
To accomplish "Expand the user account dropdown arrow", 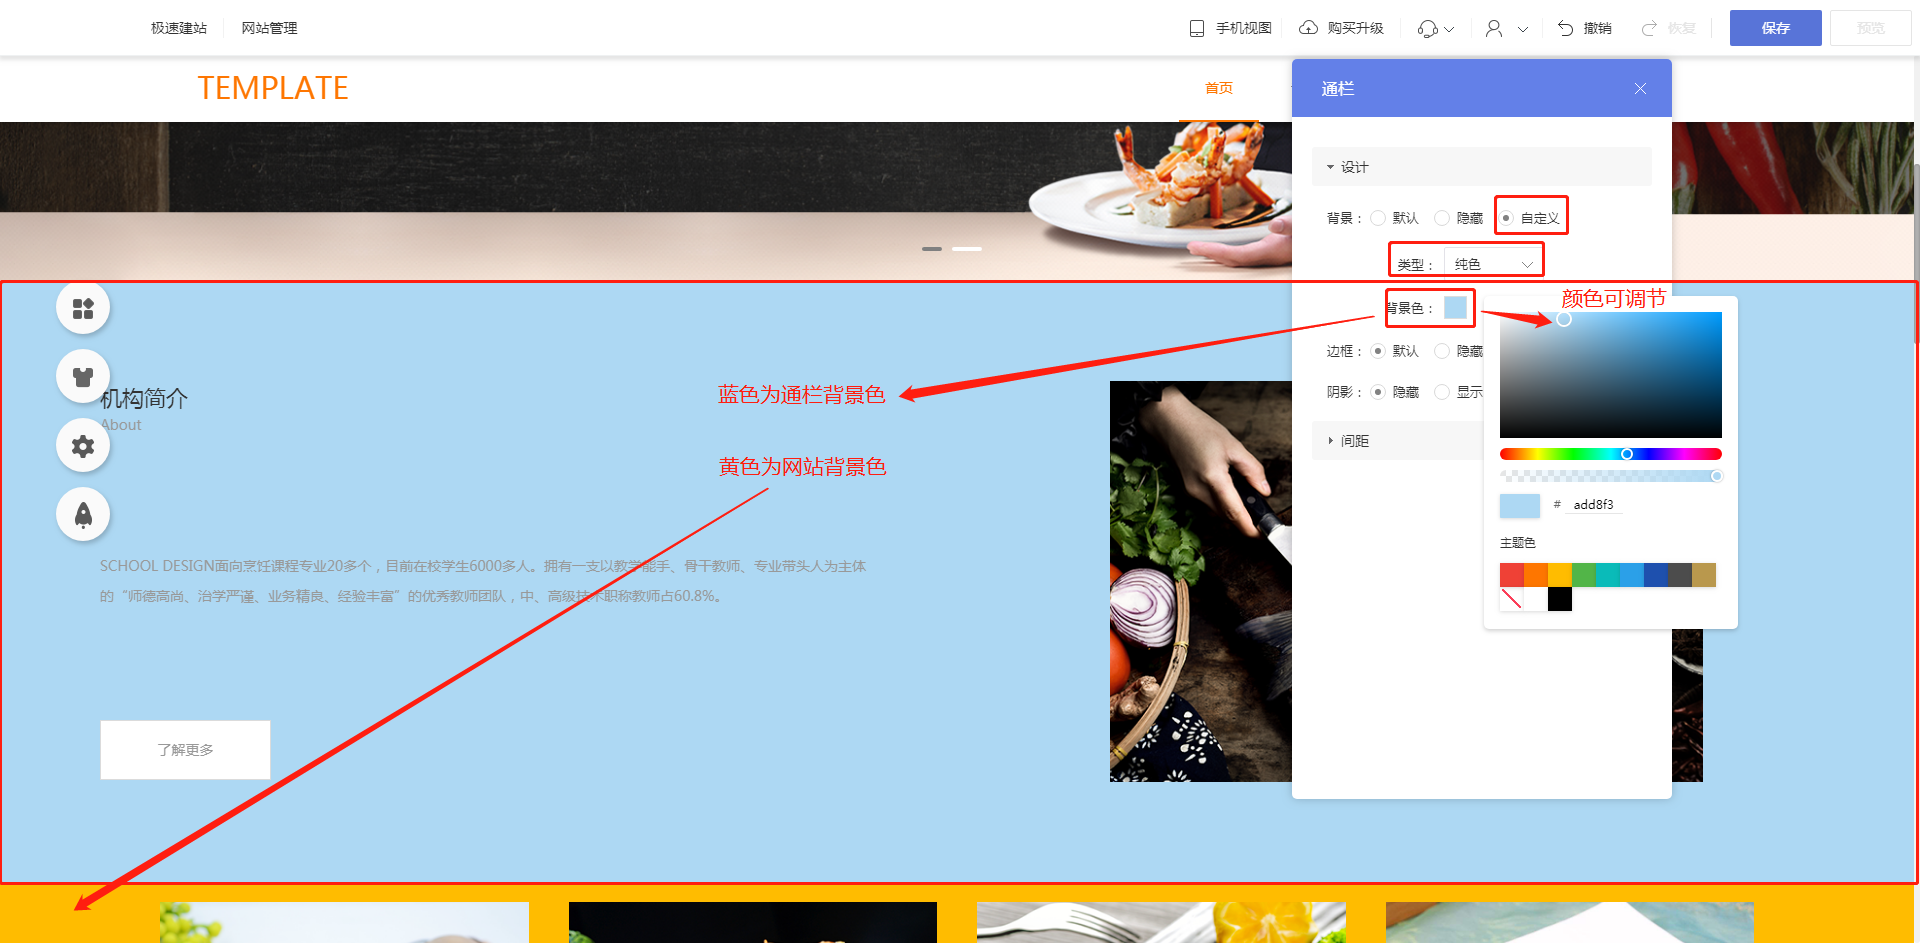I will [x=1523, y=29].
